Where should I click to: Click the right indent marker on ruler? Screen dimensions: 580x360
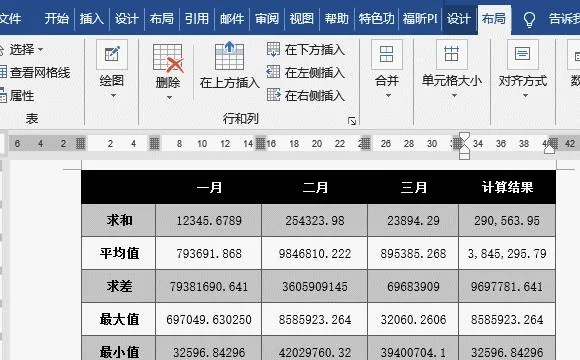coord(549,149)
